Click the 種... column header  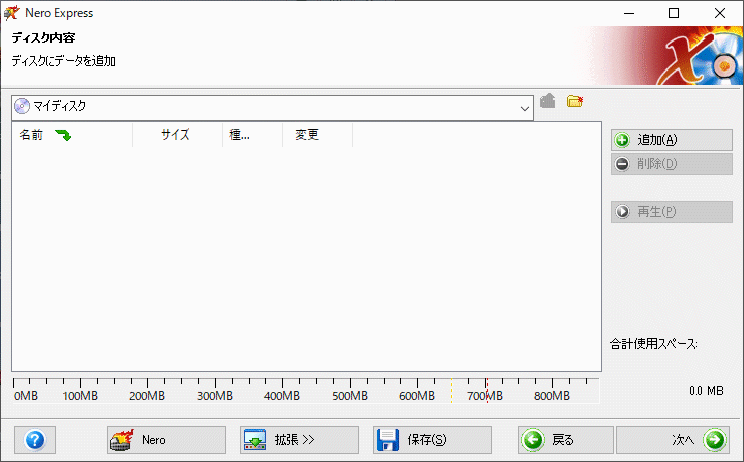click(252, 135)
